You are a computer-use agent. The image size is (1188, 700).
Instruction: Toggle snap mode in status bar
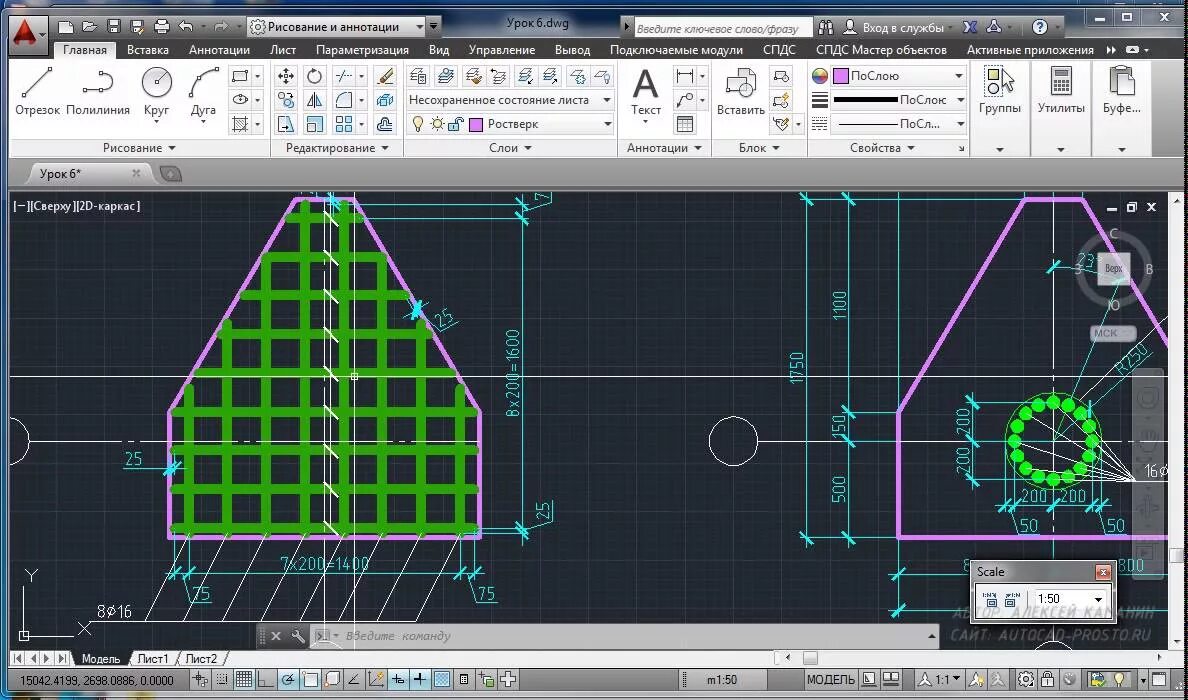[220, 680]
